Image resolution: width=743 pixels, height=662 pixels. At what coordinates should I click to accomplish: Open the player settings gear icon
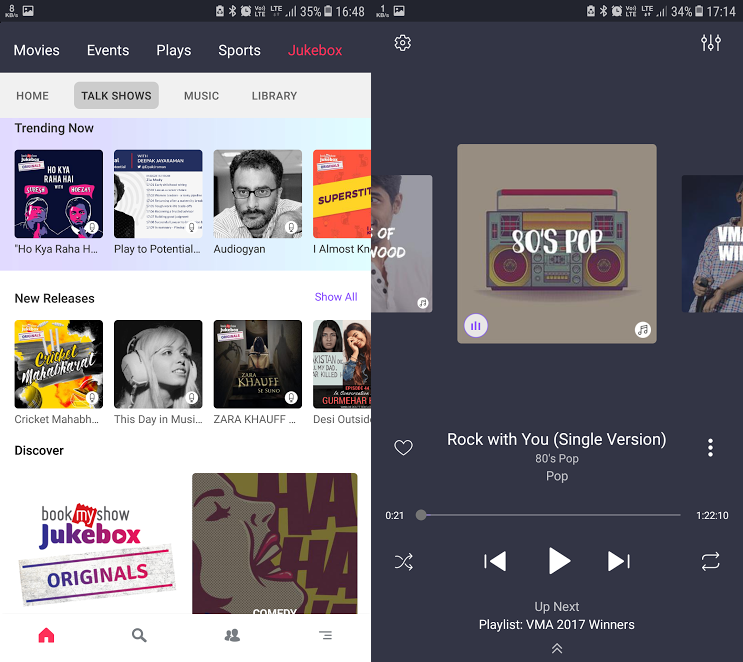click(403, 43)
